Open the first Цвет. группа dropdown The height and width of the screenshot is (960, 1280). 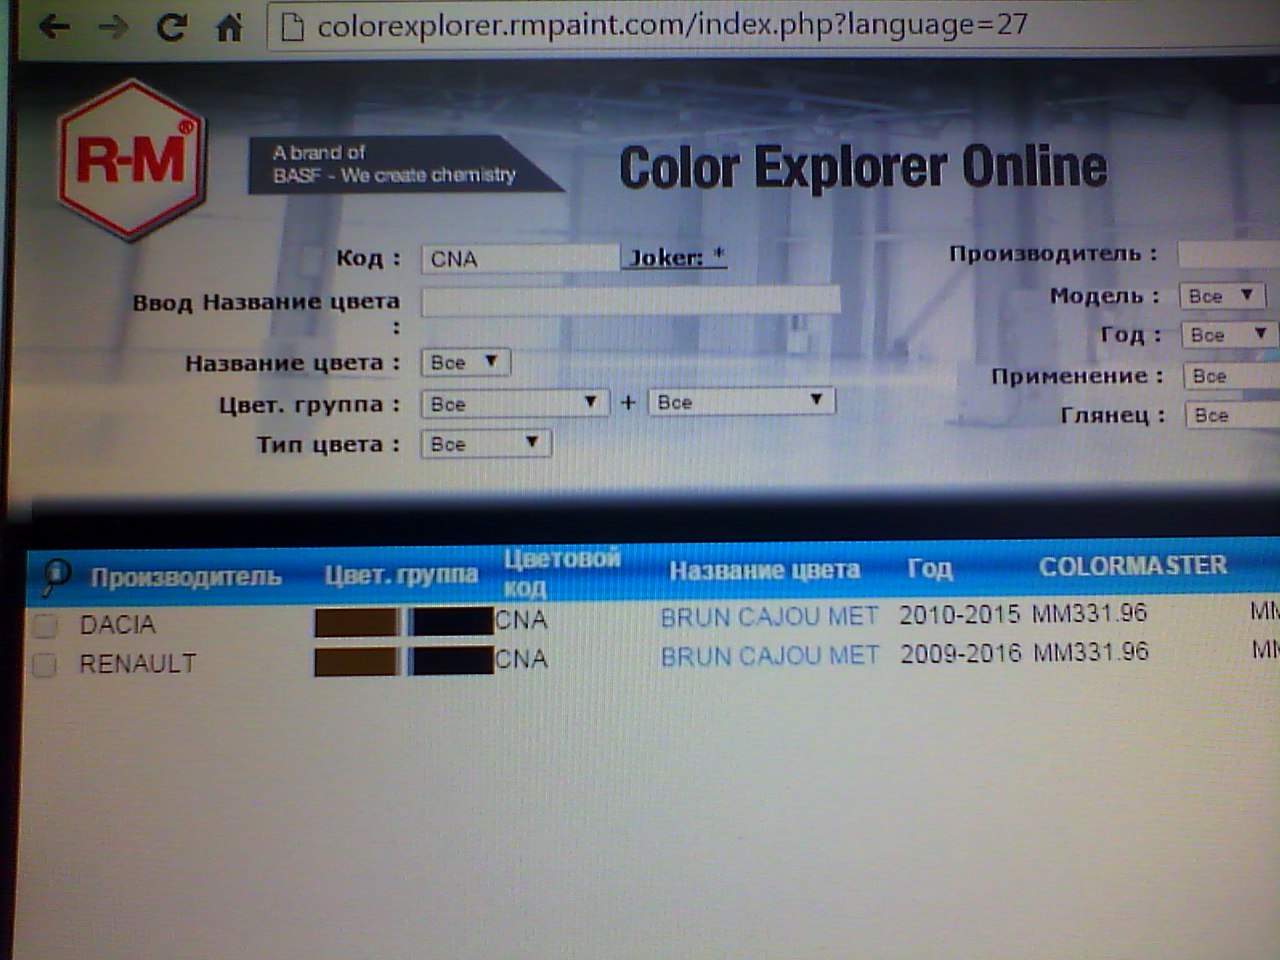[x=514, y=403]
